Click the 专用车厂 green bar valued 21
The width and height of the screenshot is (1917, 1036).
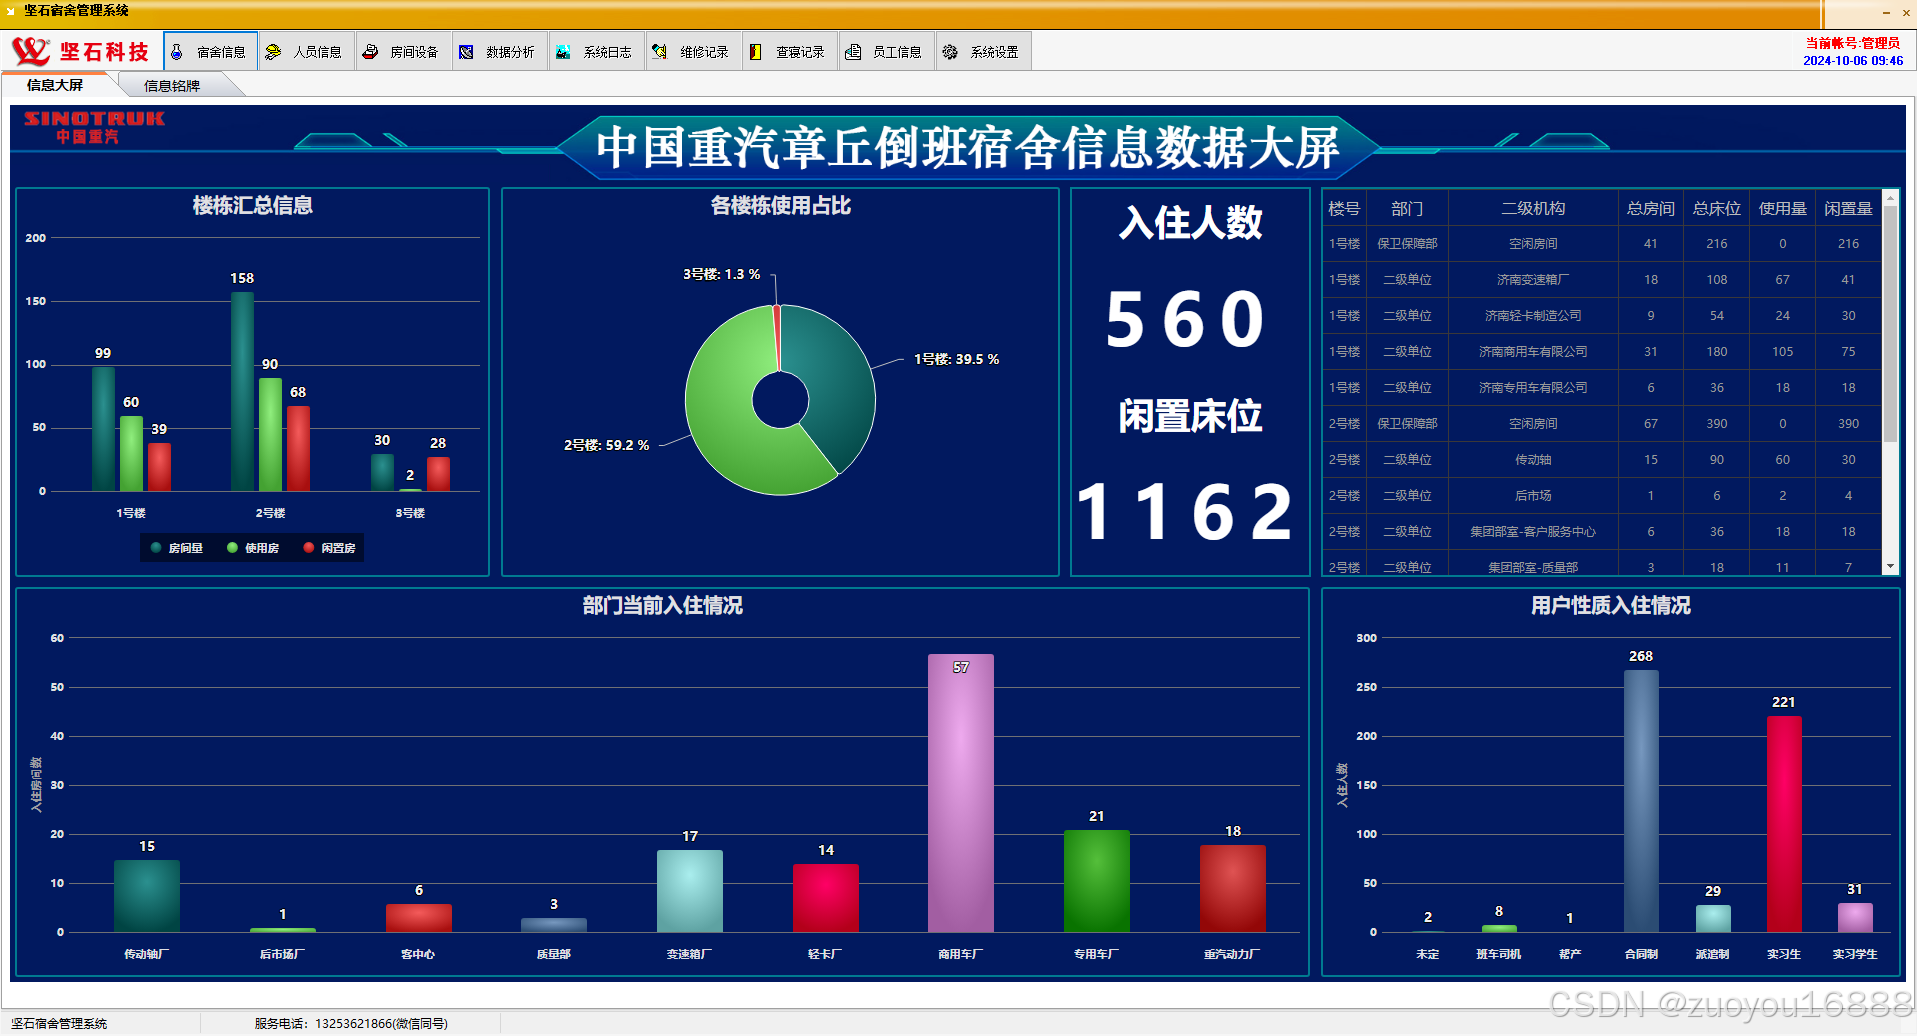tap(1096, 881)
